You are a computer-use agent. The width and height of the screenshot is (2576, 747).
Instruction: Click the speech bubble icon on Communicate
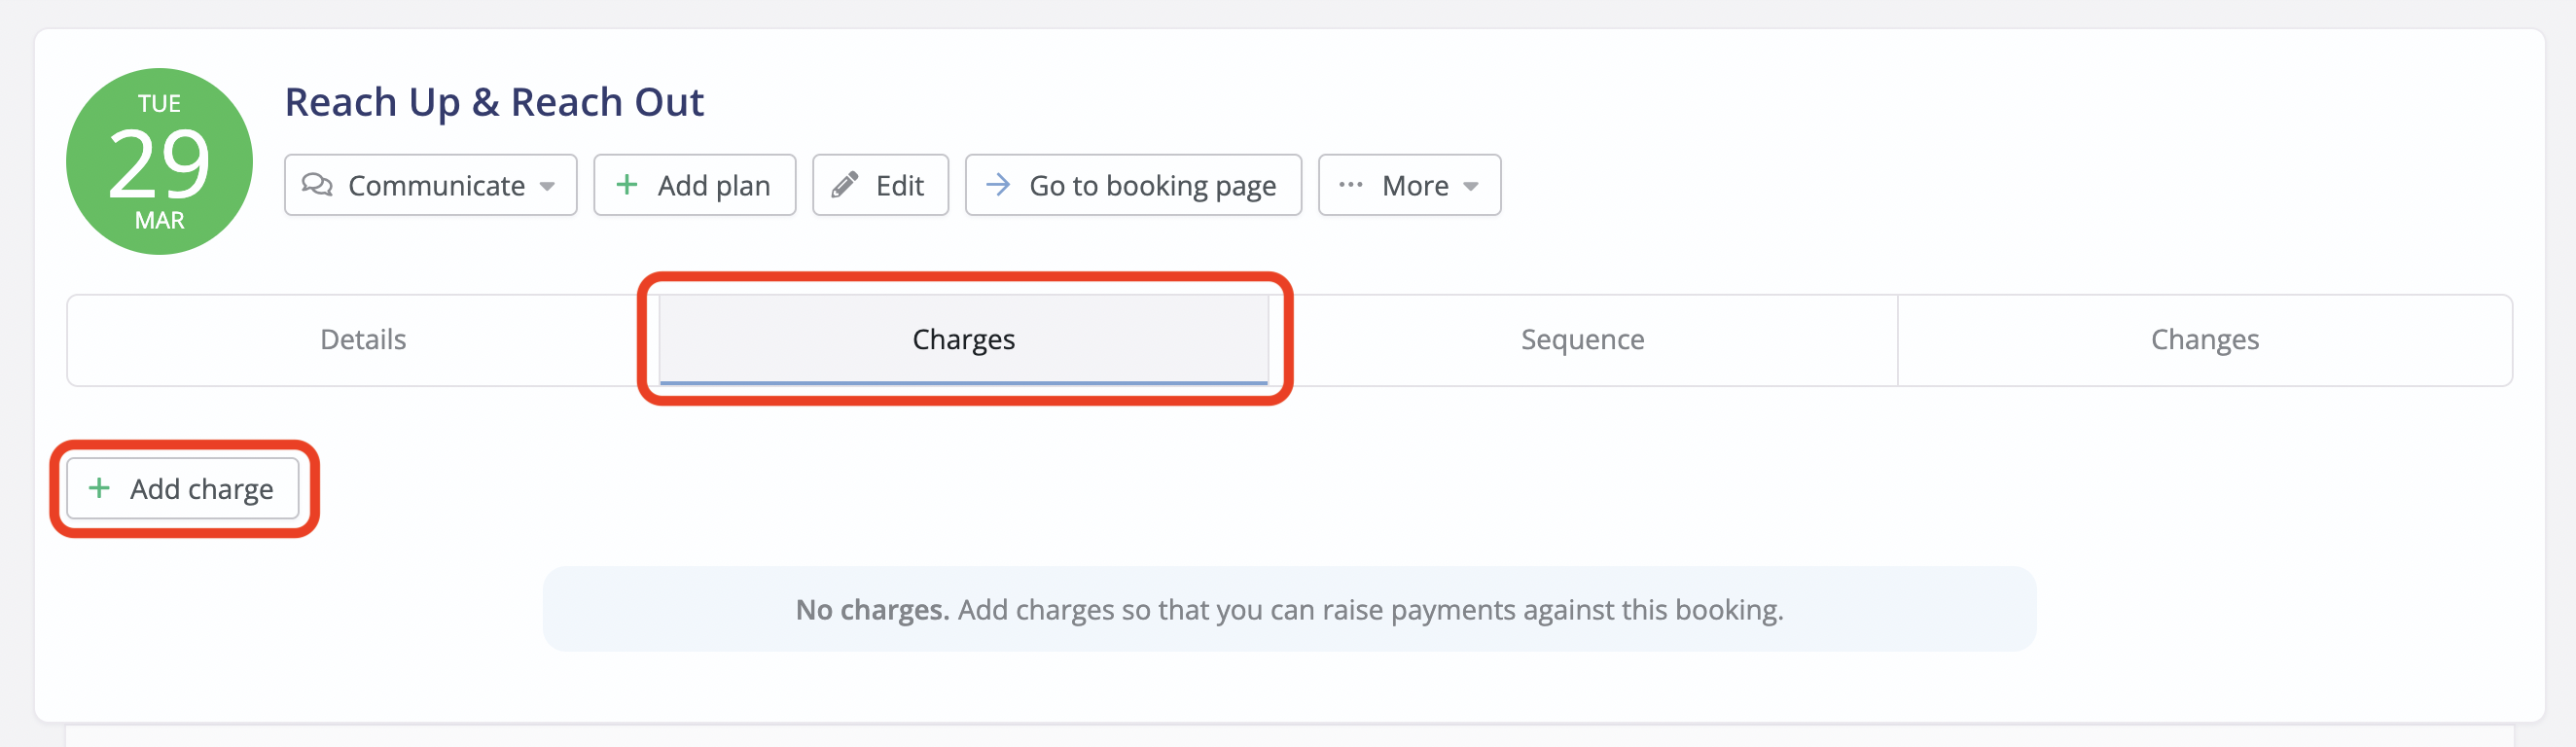pyautogui.click(x=317, y=185)
